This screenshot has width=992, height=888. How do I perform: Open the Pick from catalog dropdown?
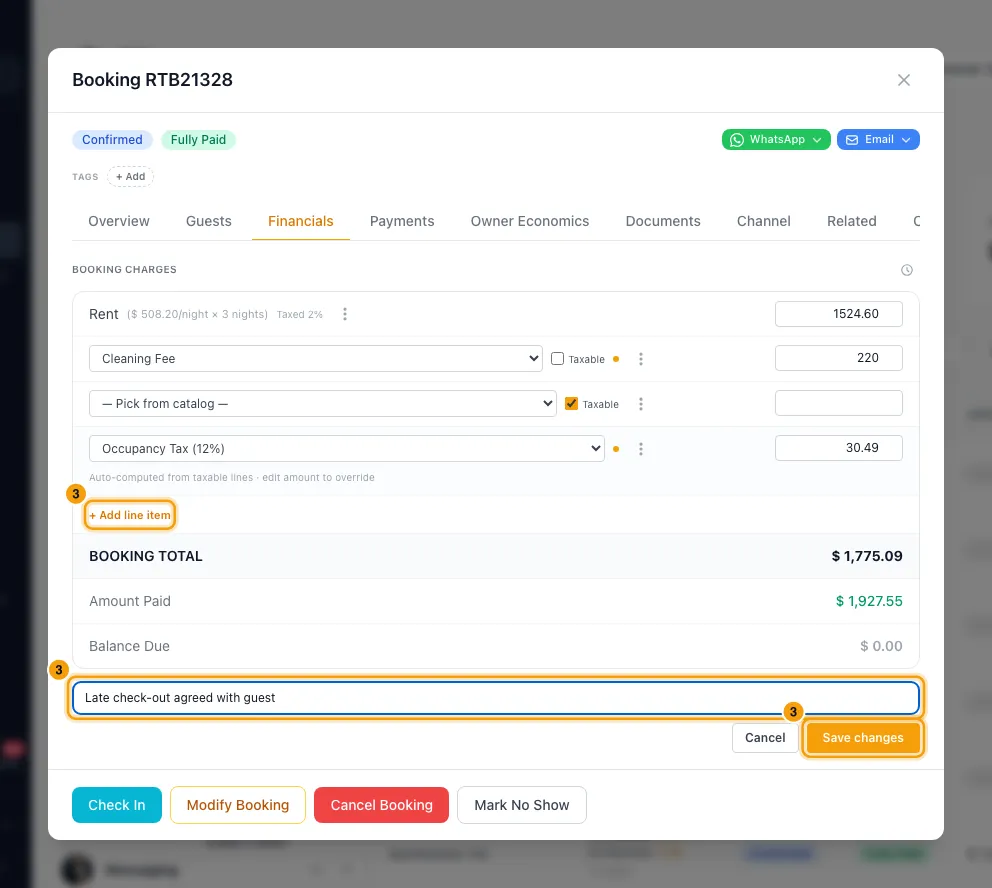click(x=323, y=404)
